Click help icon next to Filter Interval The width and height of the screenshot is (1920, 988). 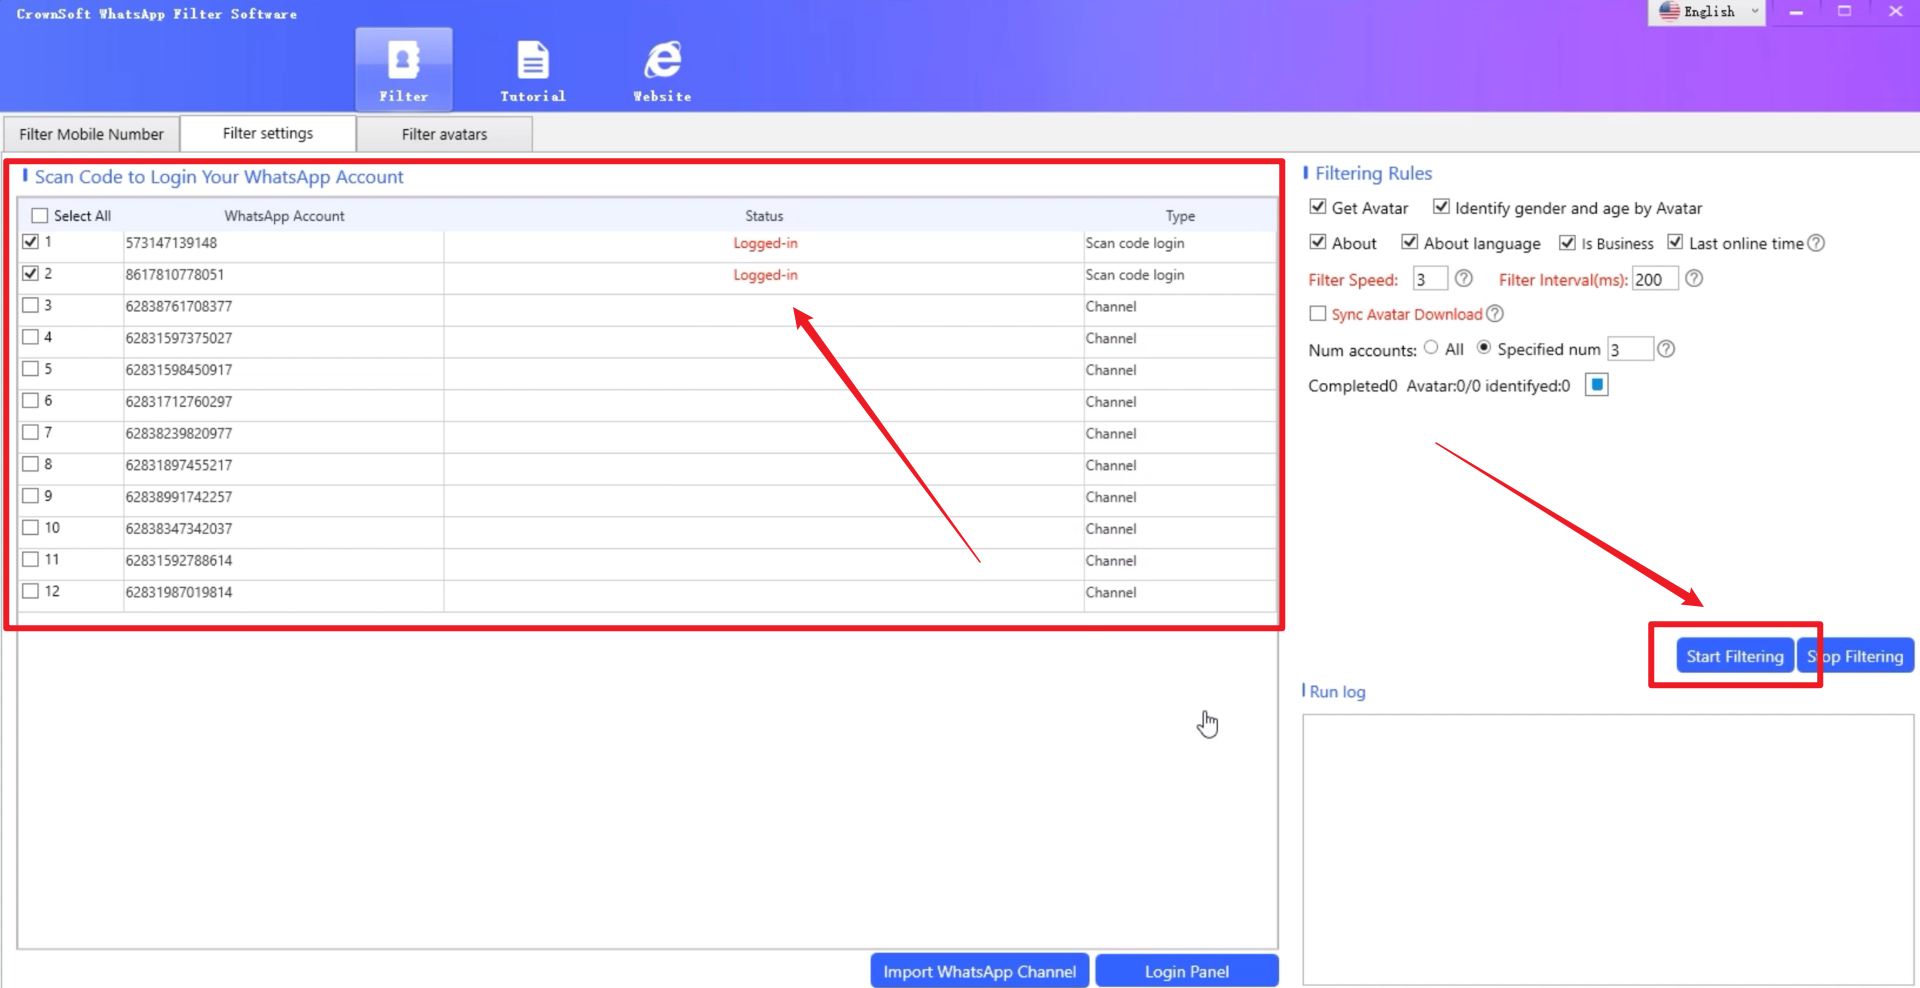(1694, 279)
